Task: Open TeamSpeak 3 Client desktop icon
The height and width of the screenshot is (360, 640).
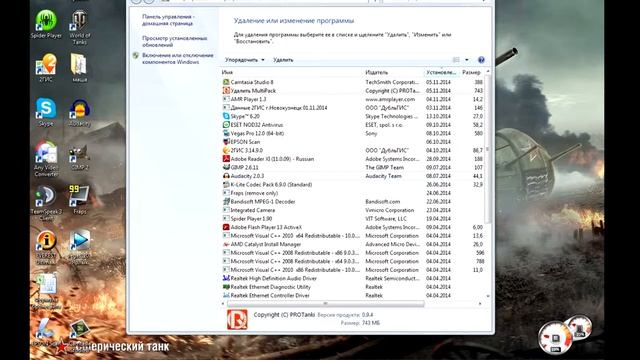Action: 46,203
